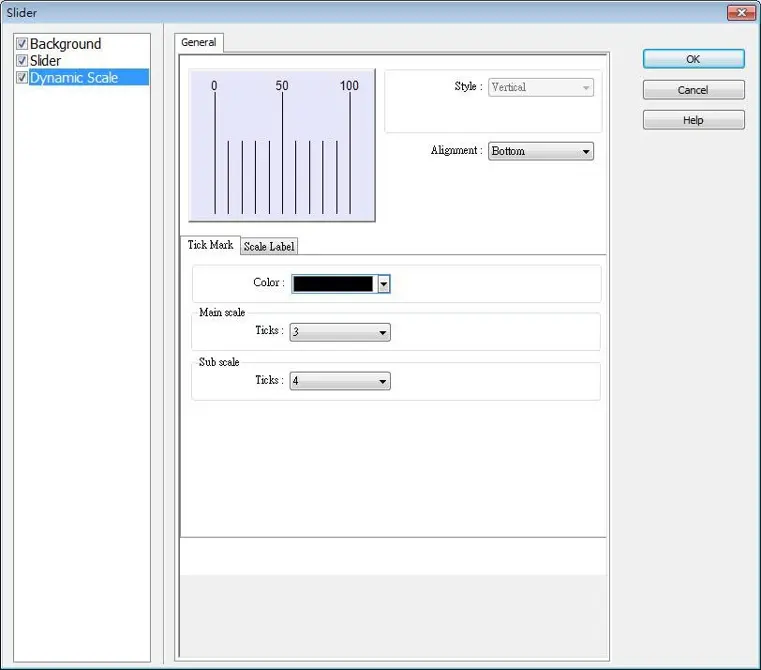Image resolution: width=761 pixels, height=670 pixels.
Task: Toggle the Slider checkbox
Action: click(21, 60)
